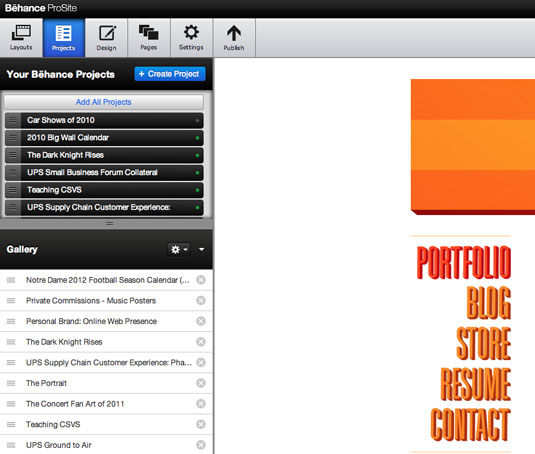Select UPS Ground to Air gallery row
This screenshot has width=535, height=454.
tap(106, 445)
